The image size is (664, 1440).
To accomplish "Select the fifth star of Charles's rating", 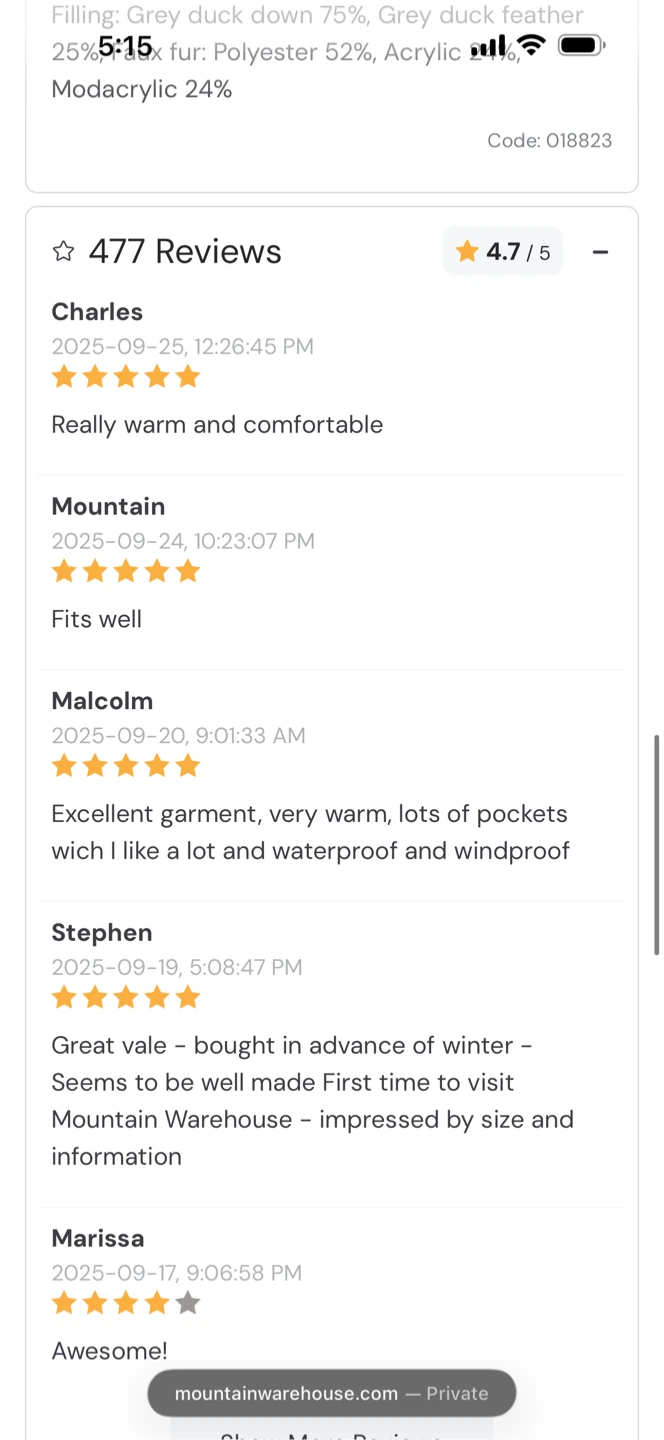I will pos(188,377).
